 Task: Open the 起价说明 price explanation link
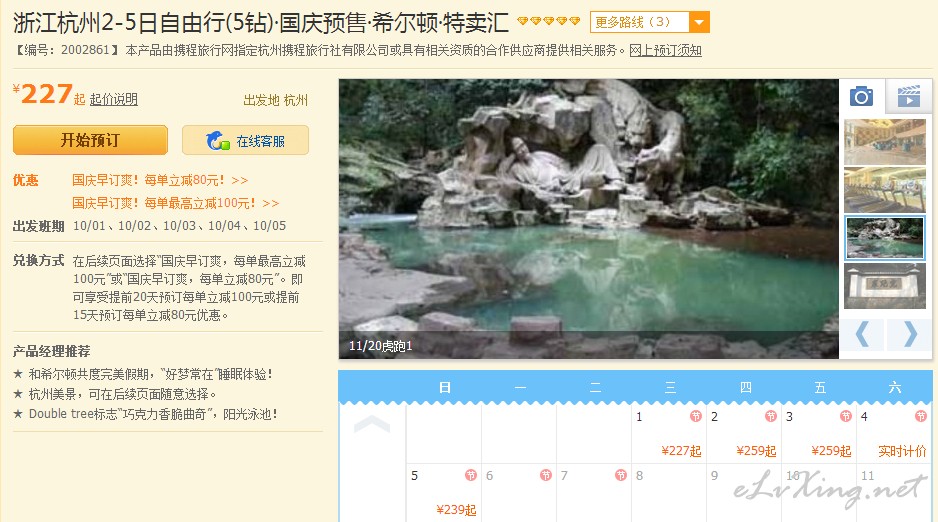point(114,99)
